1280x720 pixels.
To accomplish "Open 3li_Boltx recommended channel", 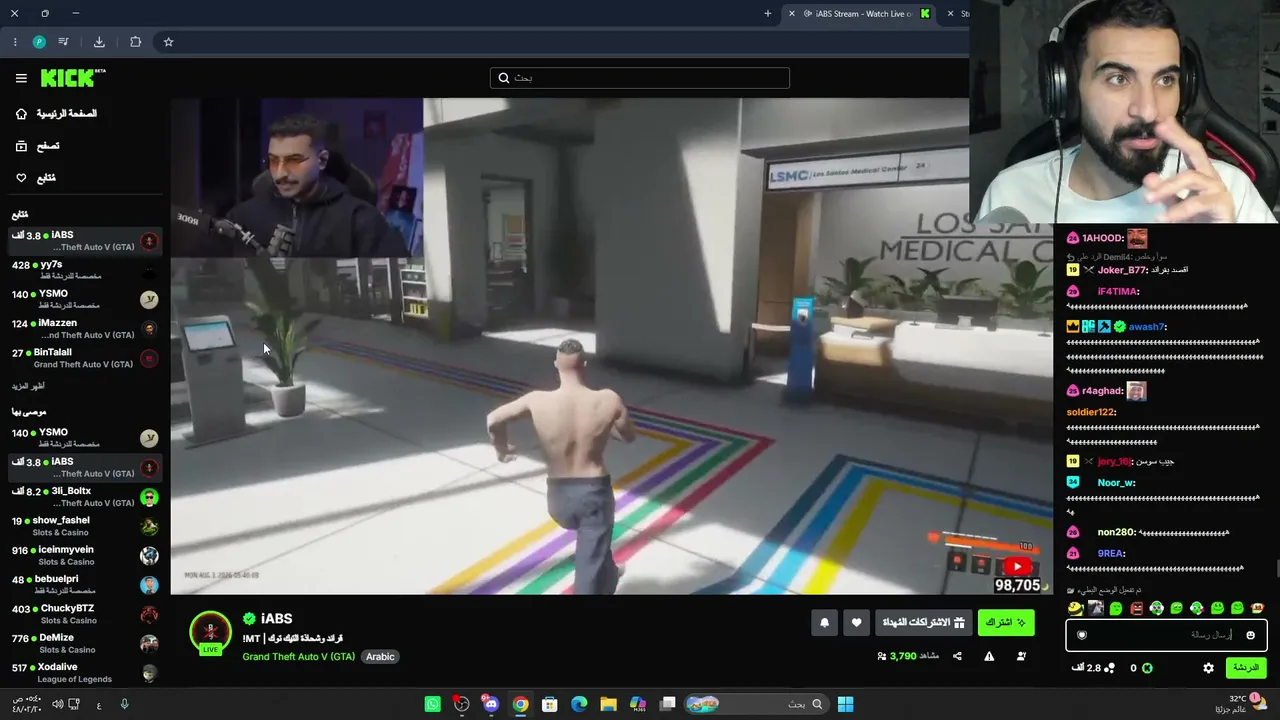I will tap(85, 497).
